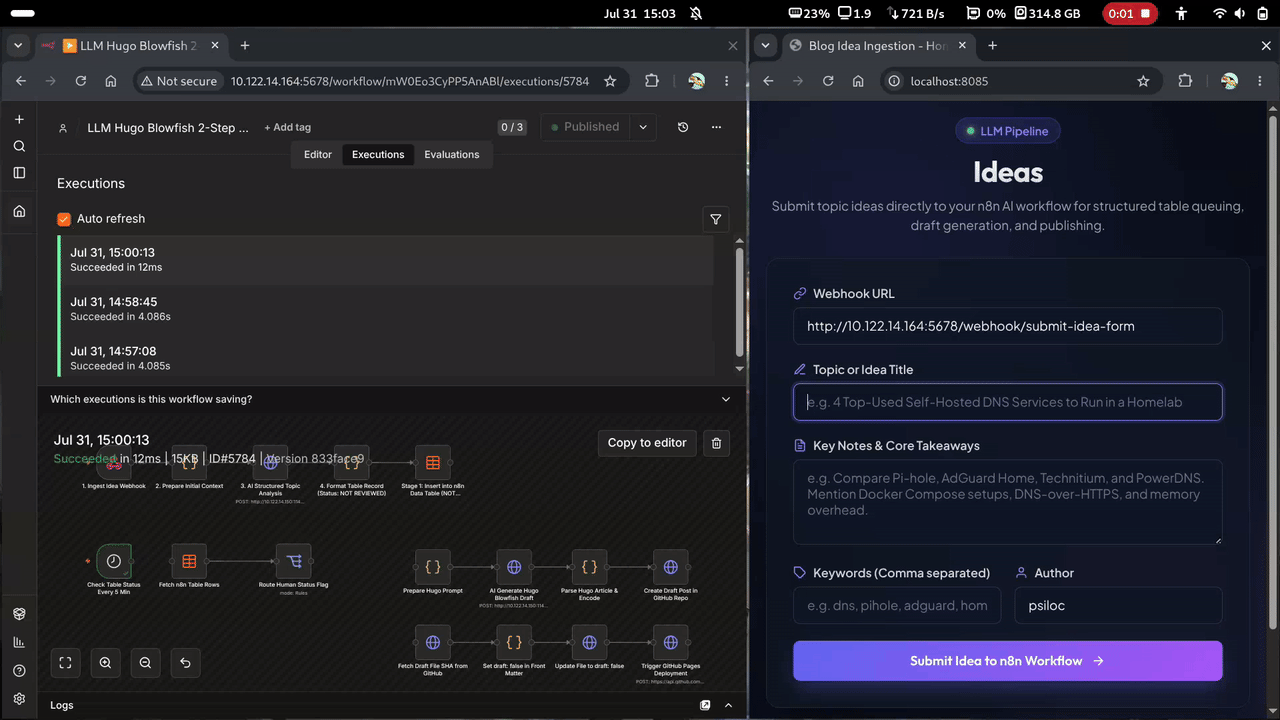1280x720 pixels.
Task: Go to n8n home icon in sidebar
Action: [19, 211]
